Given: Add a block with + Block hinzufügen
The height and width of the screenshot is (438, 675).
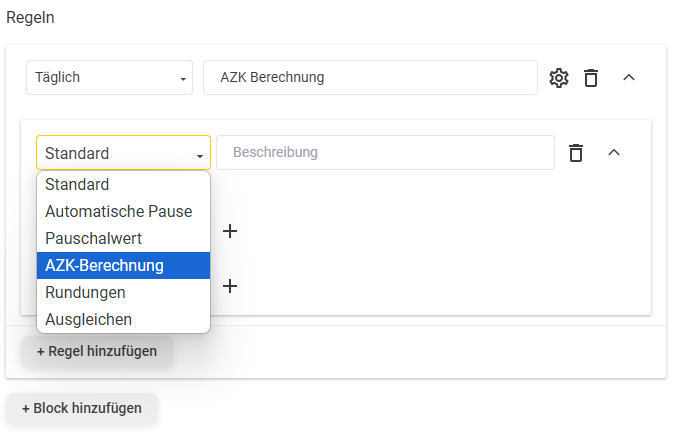Looking at the screenshot, I should 82,409.
